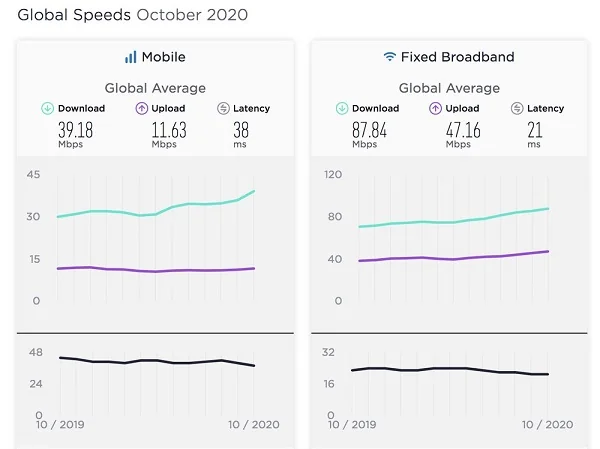Click the purple upload line in Fixed Broadband chart
The image size is (600, 449).
point(450,257)
